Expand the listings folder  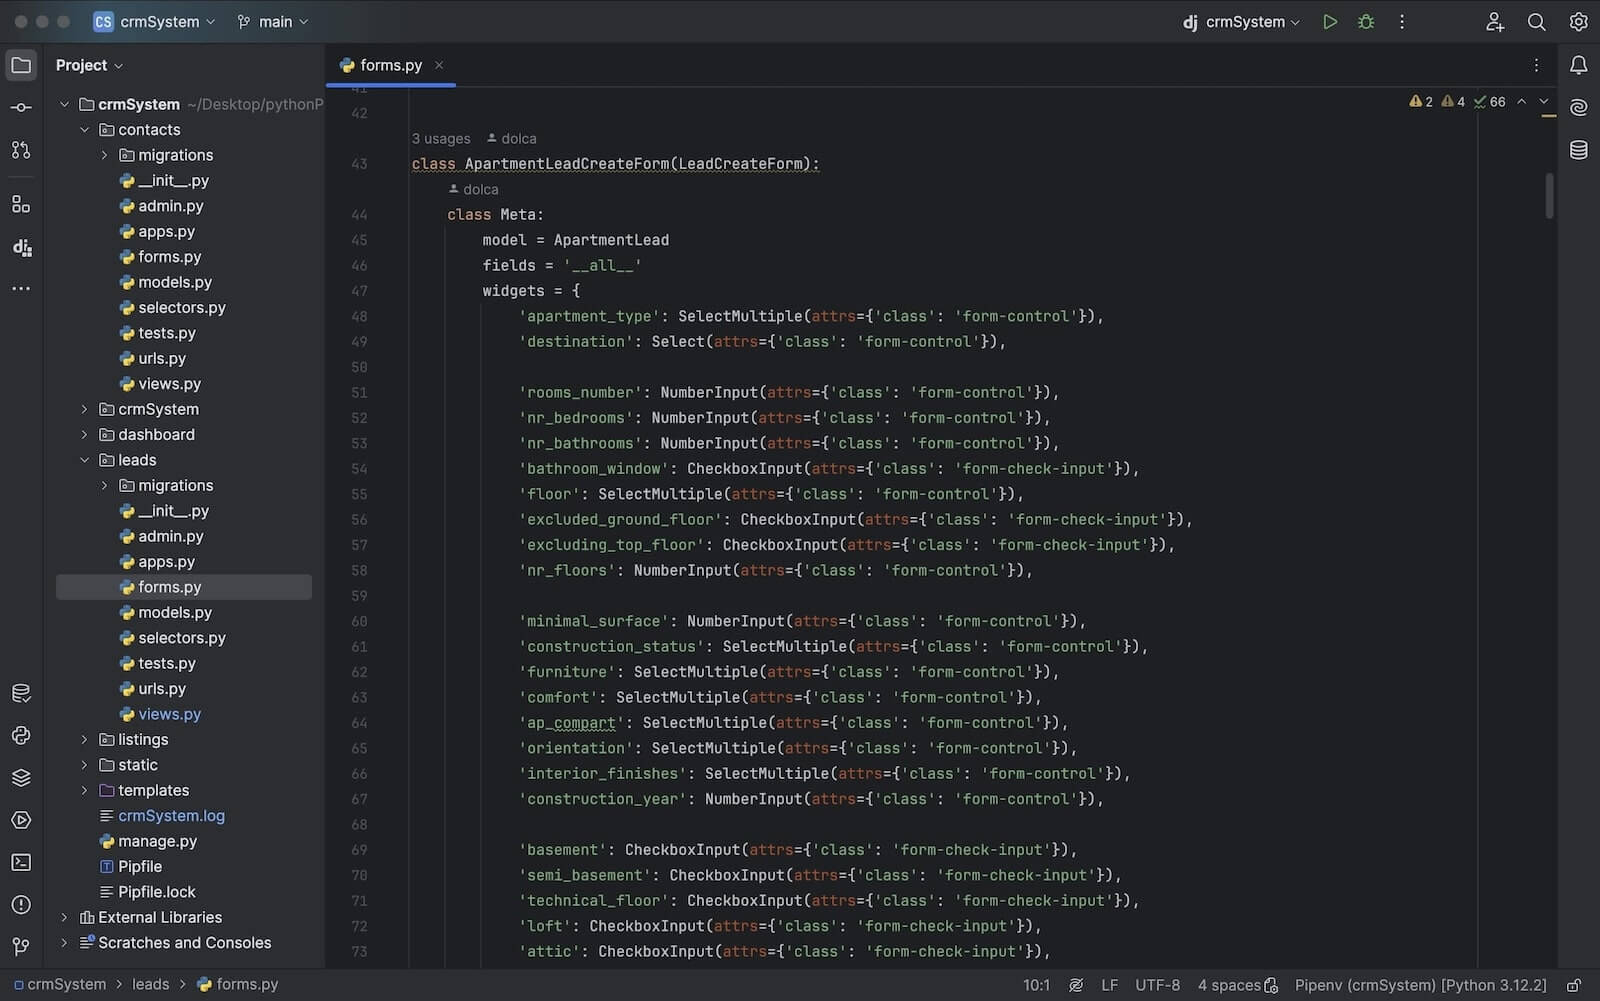pos(85,740)
